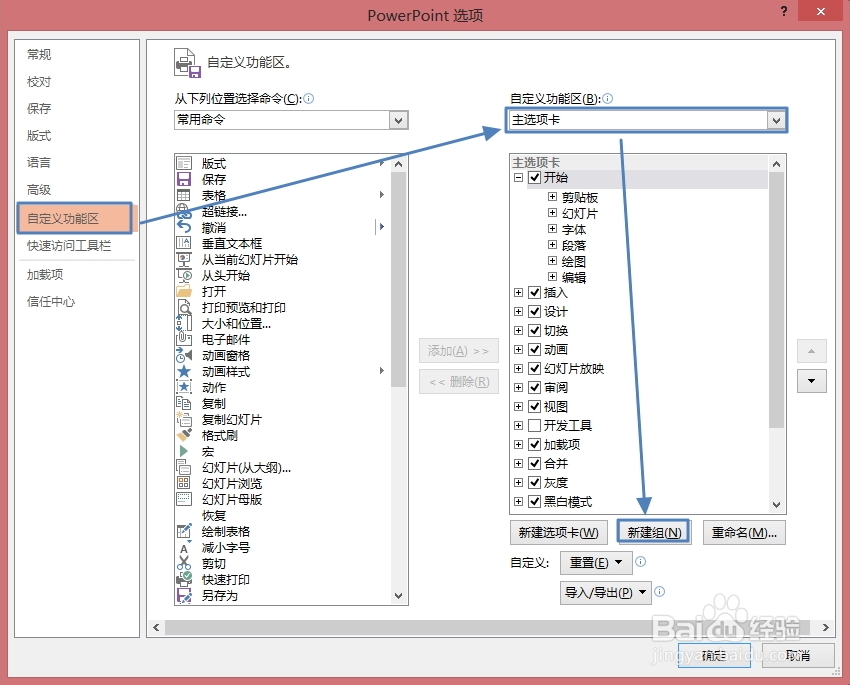The image size is (850, 685).
Task: Click the 动画窗格 command icon
Action: pyautogui.click(x=185, y=355)
